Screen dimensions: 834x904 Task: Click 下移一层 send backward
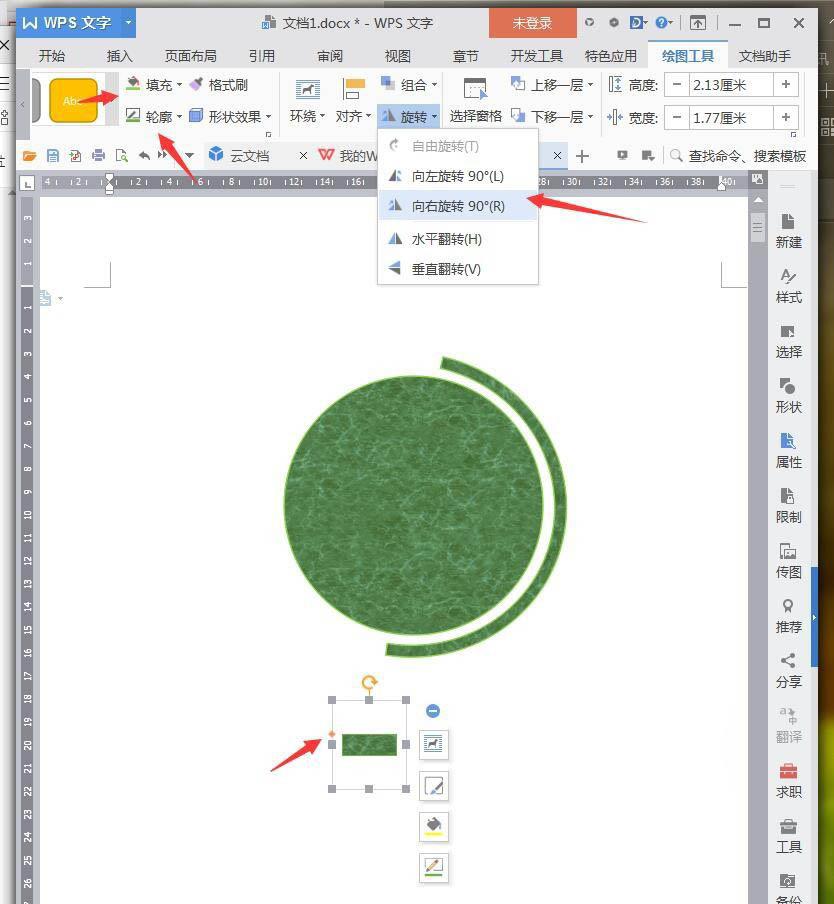552,116
